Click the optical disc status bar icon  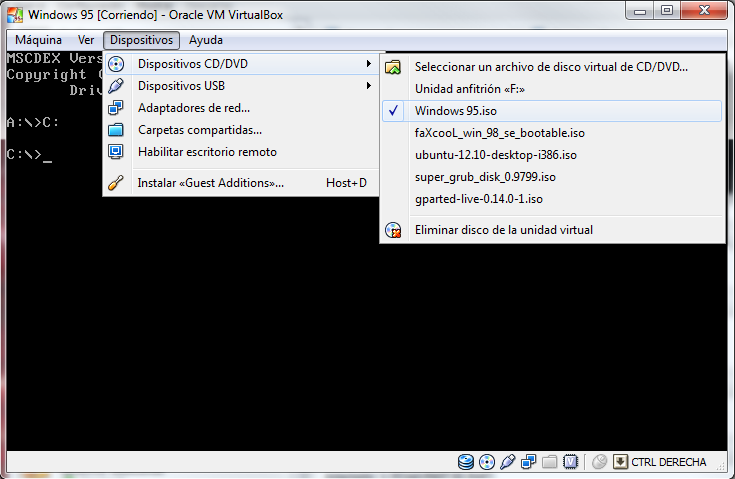point(487,462)
